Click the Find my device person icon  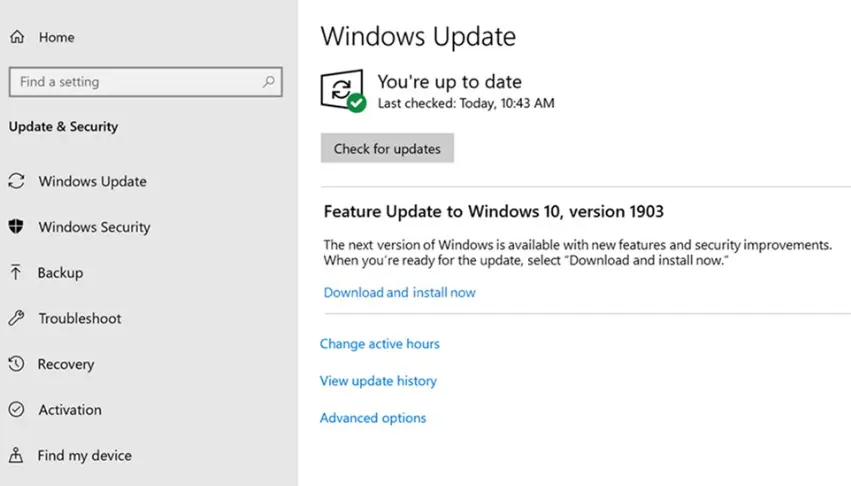(x=16, y=455)
